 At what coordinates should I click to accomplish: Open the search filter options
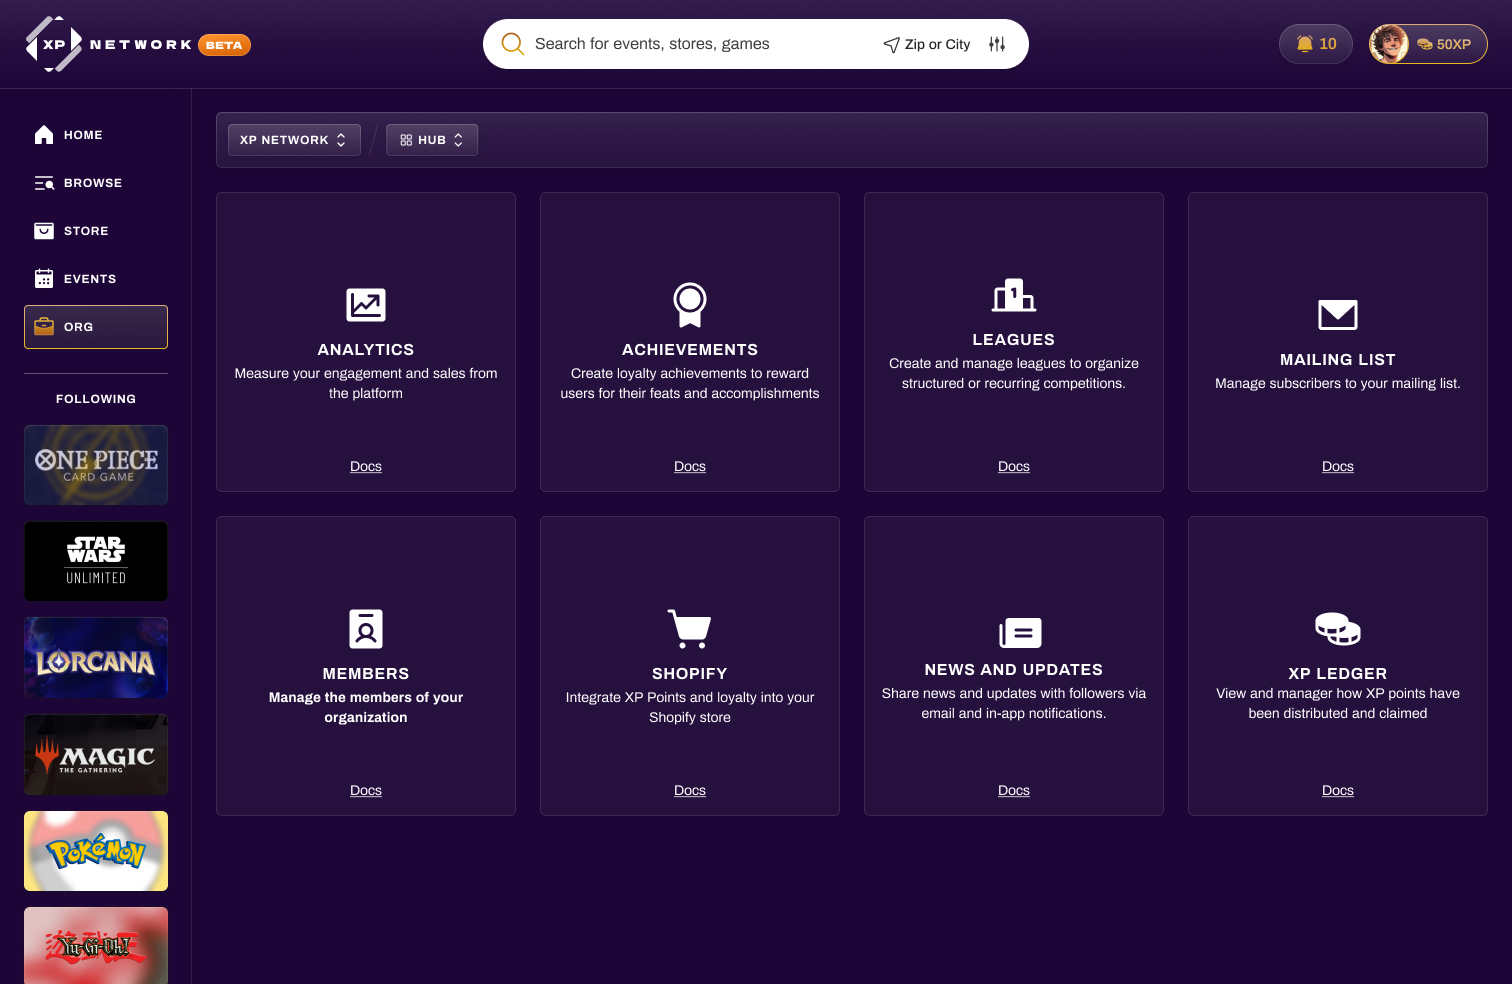click(996, 44)
